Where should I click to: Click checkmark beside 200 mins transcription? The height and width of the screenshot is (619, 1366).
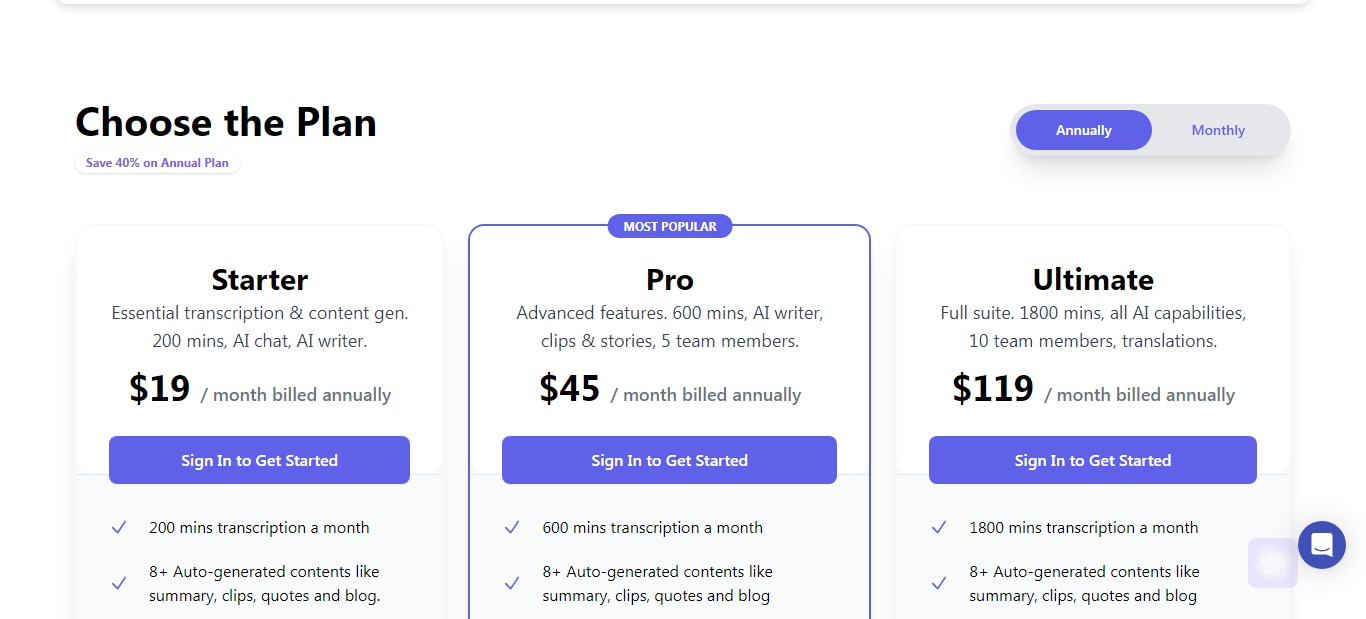(119, 527)
